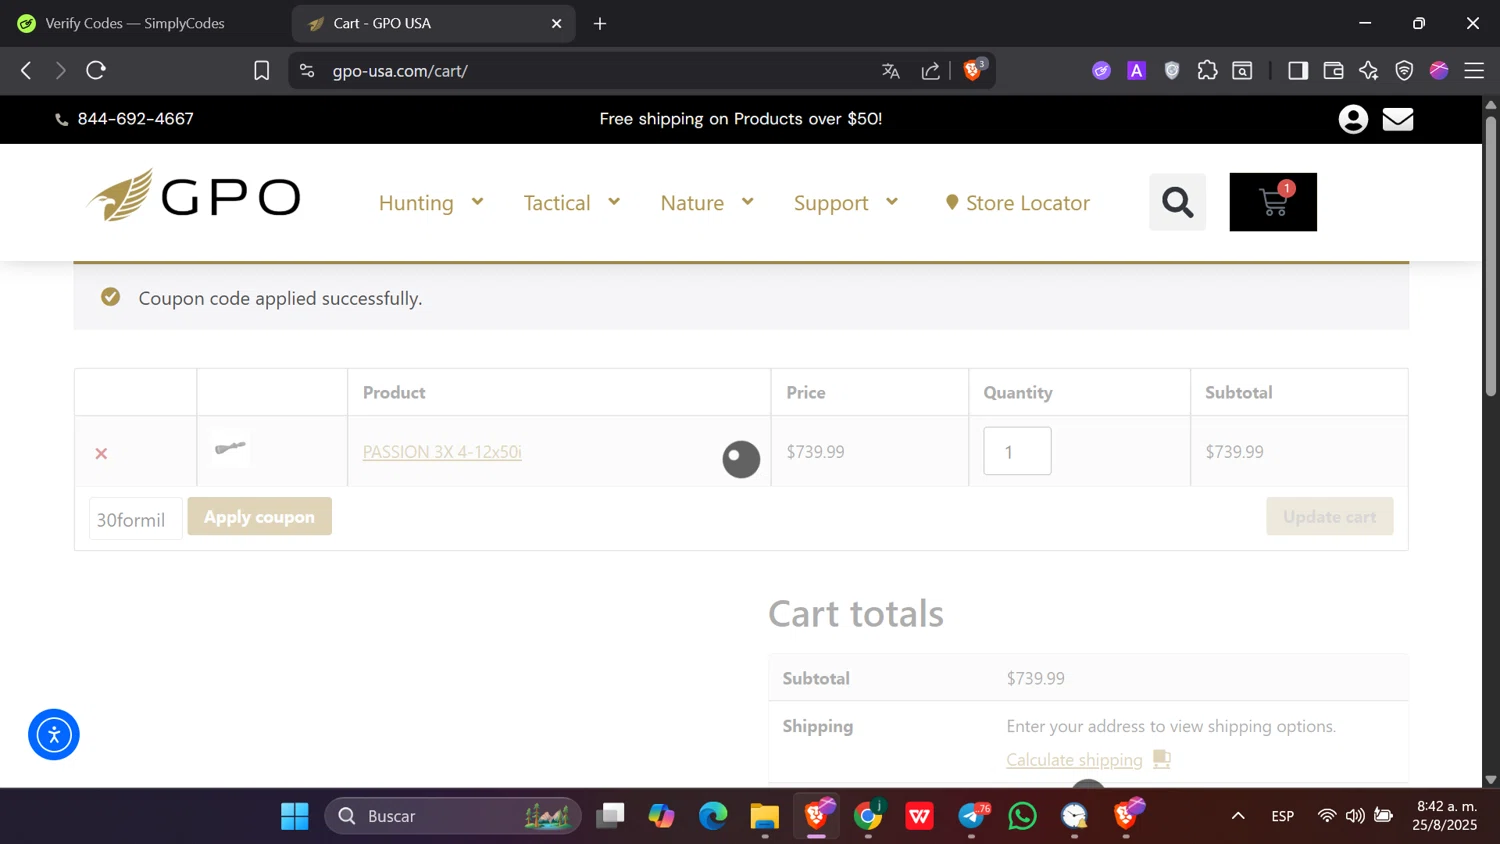The width and height of the screenshot is (1500, 844).
Task: Close the Cart - GPO USA tab
Action: pos(557,23)
